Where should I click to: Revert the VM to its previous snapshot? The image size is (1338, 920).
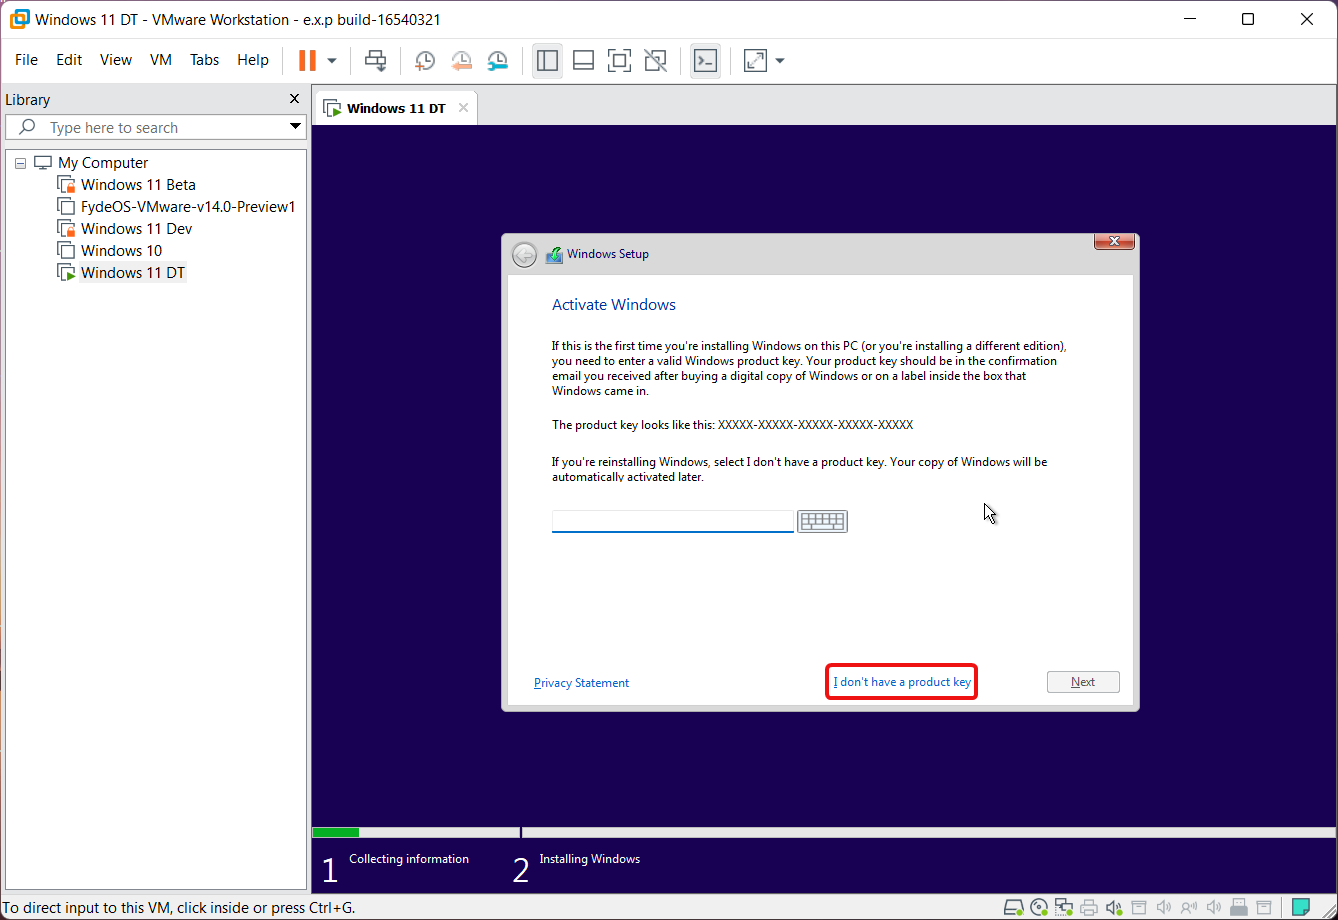pos(461,60)
